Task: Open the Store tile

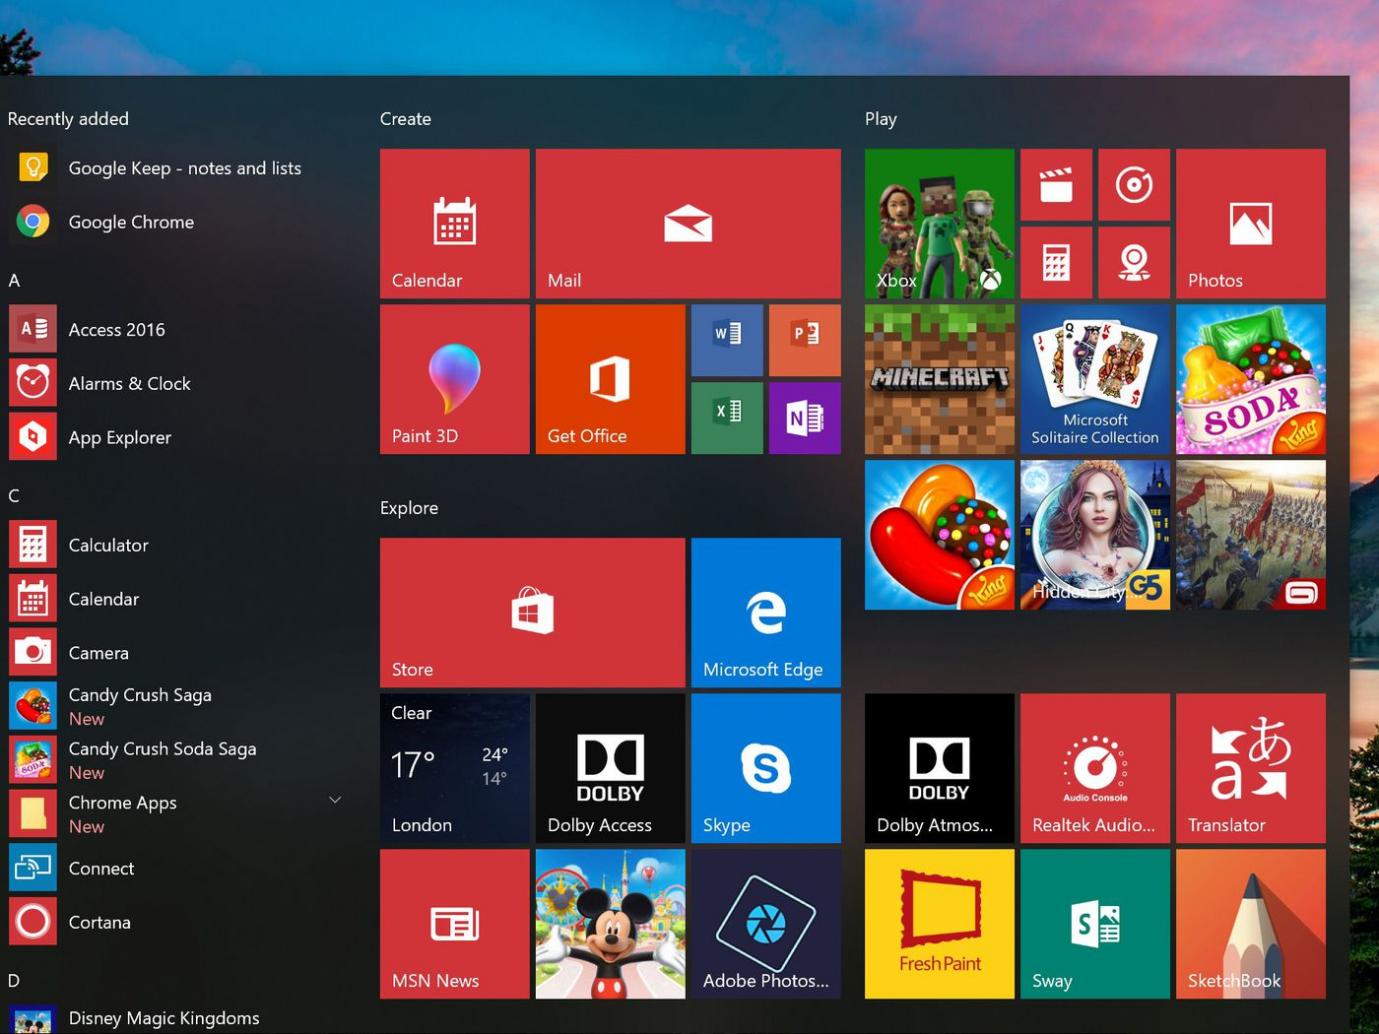Action: [x=532, y=612]
